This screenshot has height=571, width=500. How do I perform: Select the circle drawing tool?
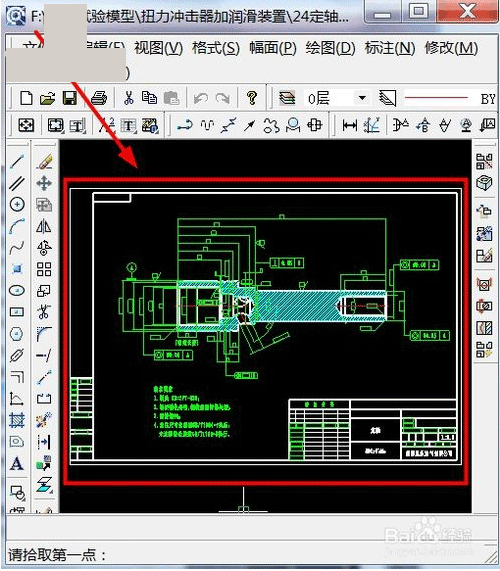point(17,204)
